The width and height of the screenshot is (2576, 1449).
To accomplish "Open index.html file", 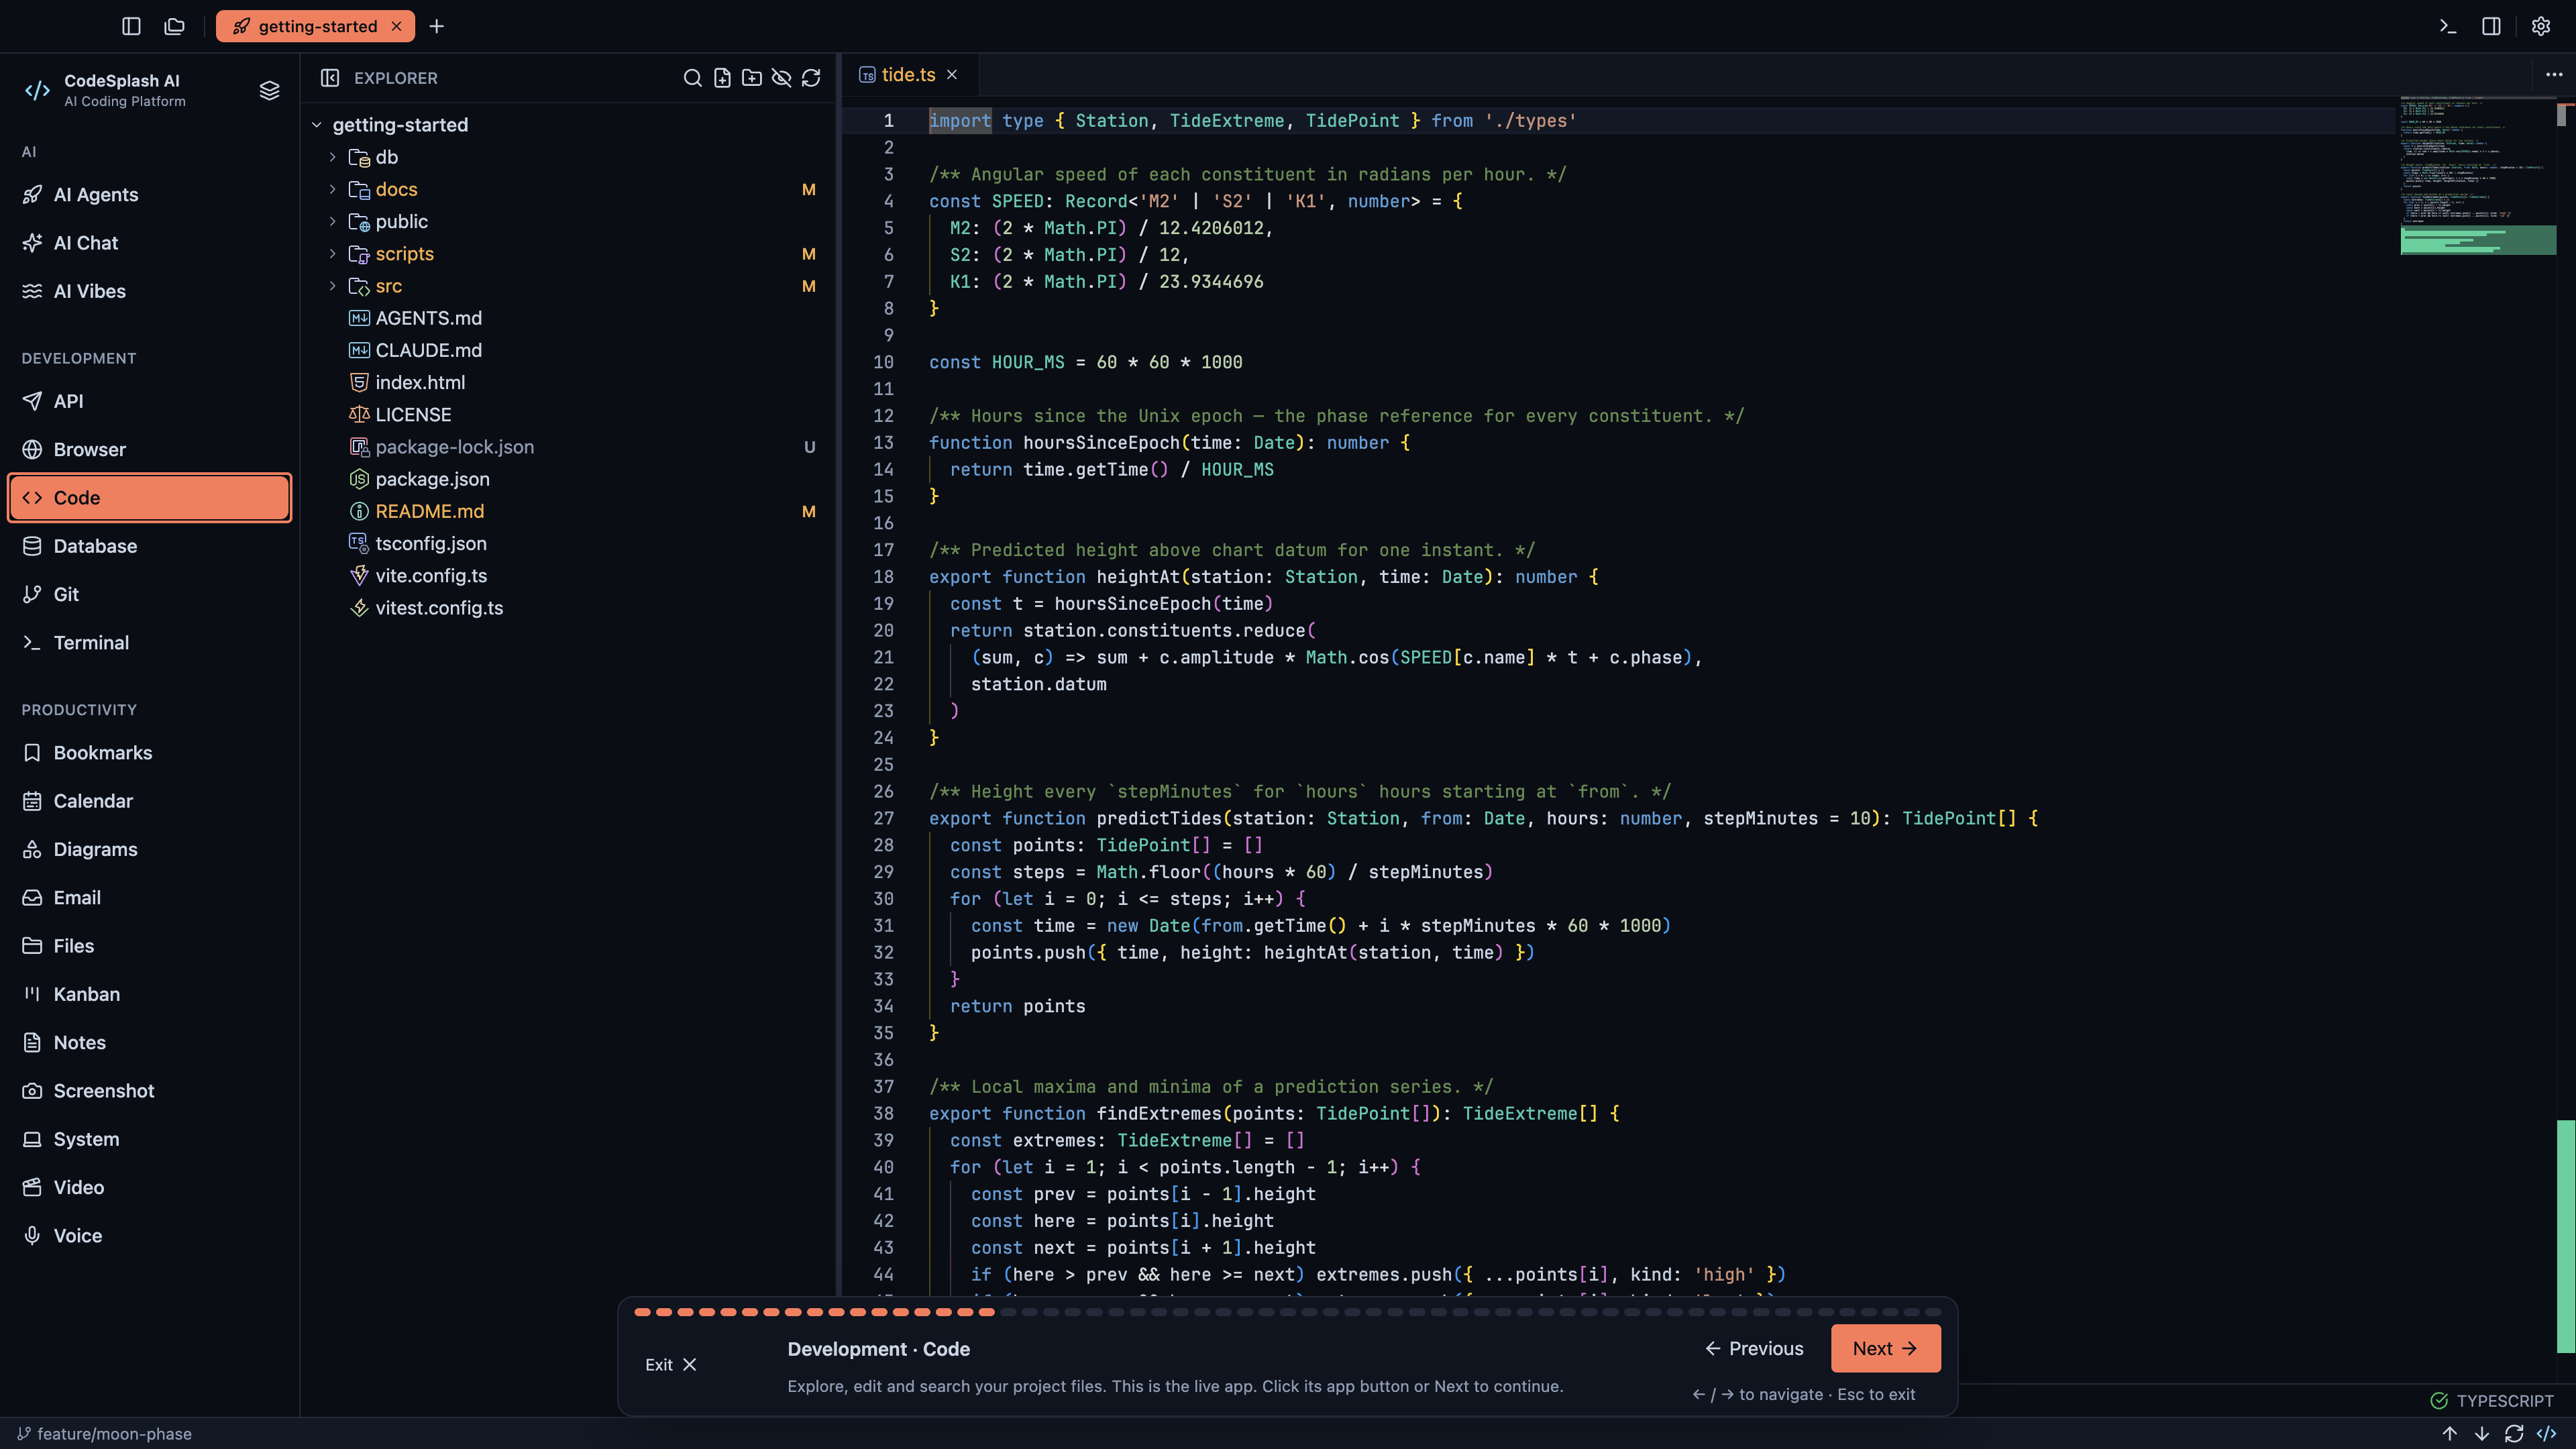I will tap(568, 382).
